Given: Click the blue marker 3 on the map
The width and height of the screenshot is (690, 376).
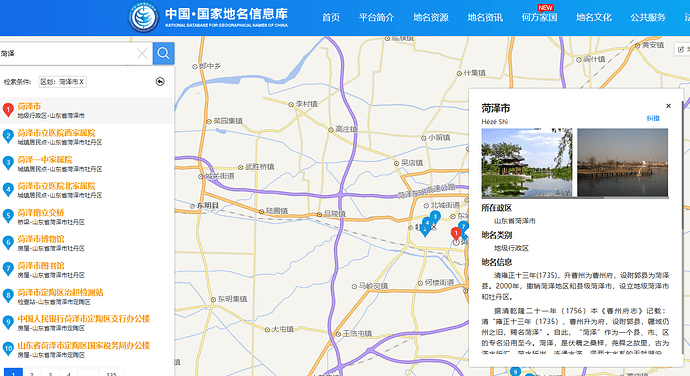Looking at the screenshot, I should tap(435, 216).
